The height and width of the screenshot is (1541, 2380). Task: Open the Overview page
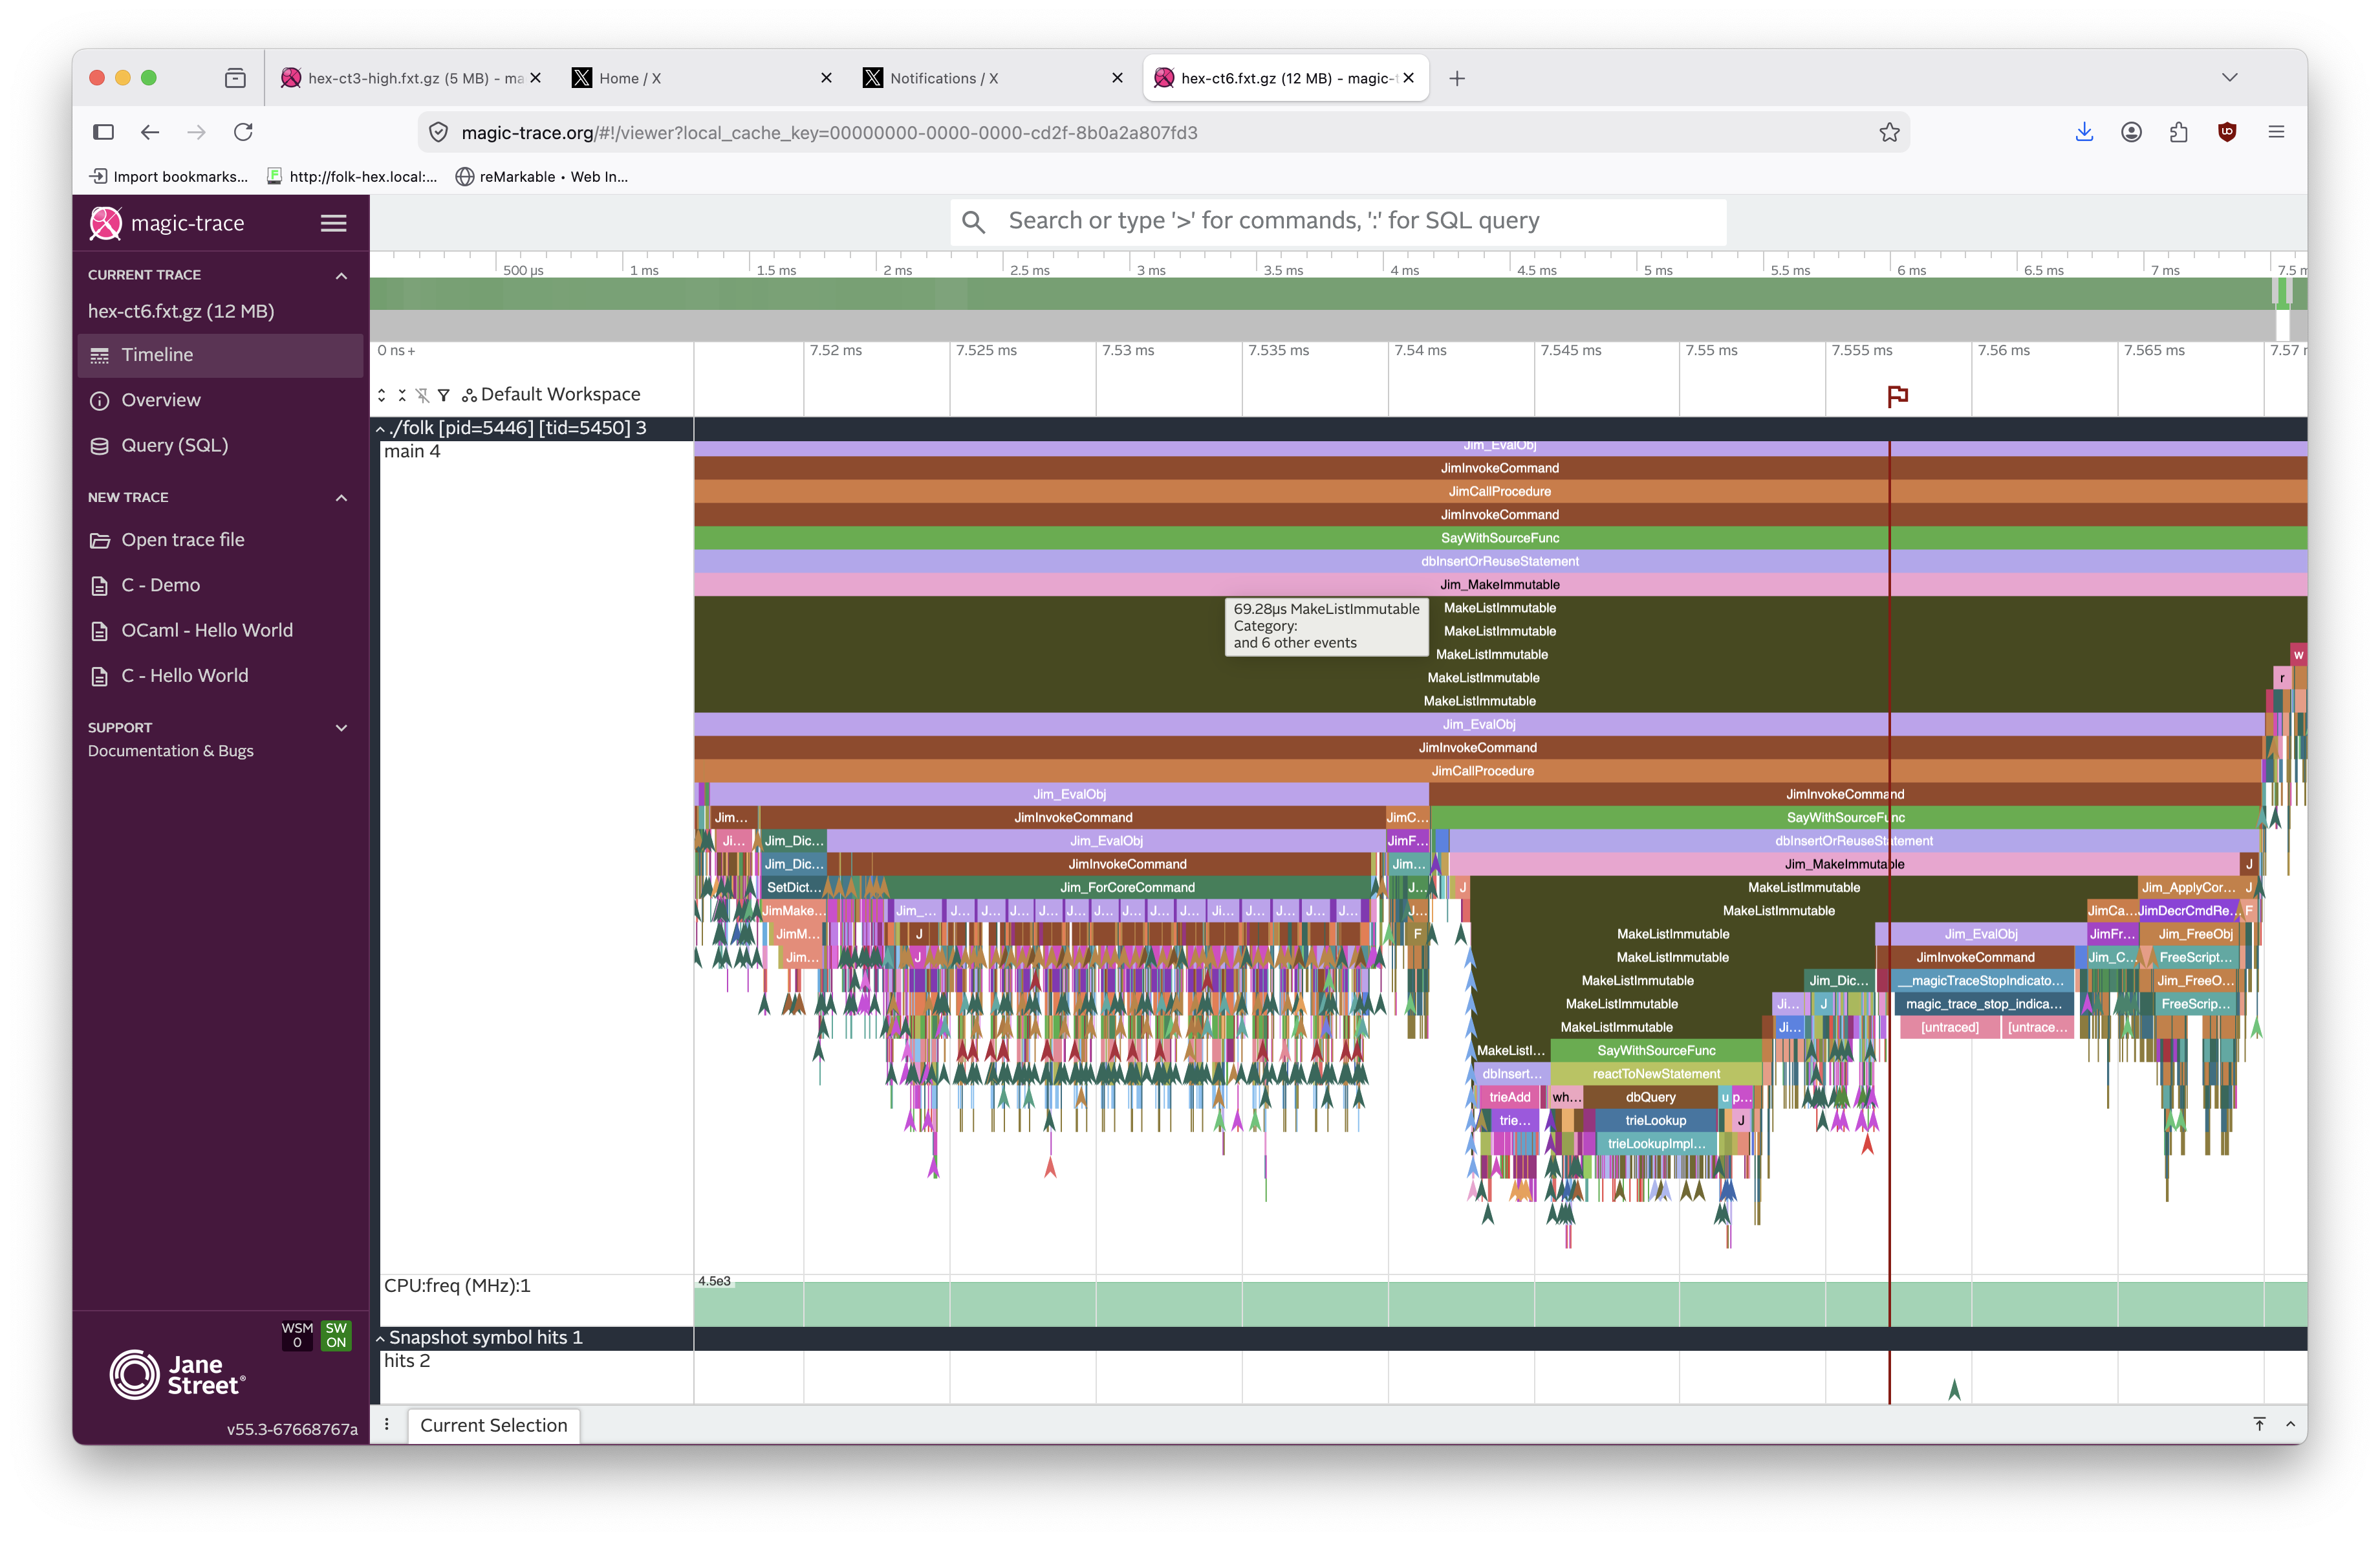[x=220, y=400]
